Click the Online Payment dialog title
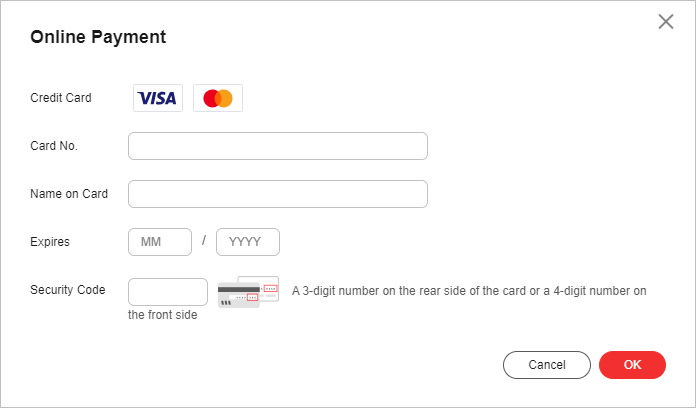 pos(98,37)
